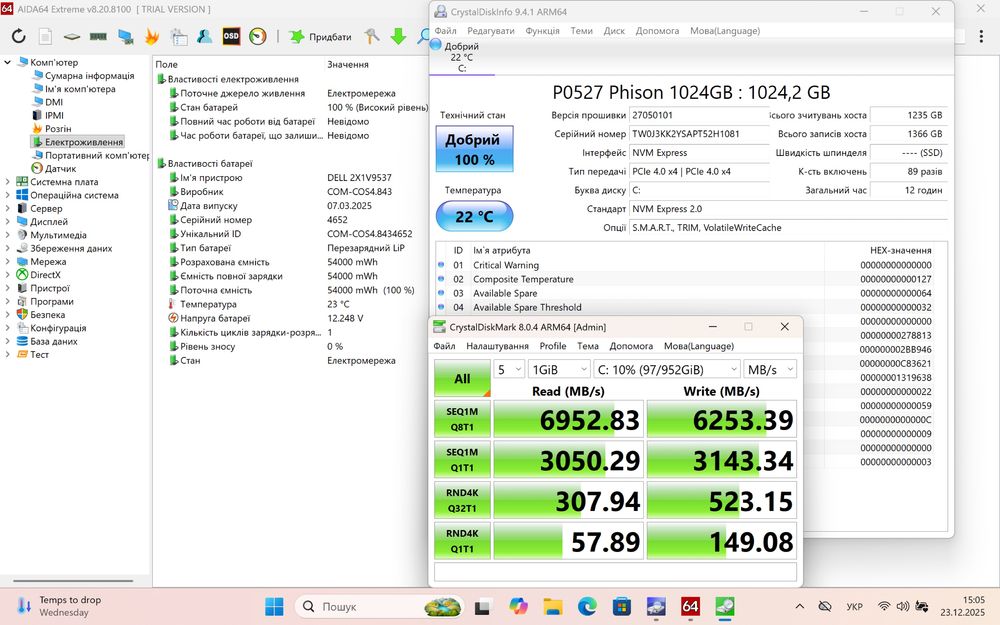The height and width of the screenshot is (625, 1000).
Task: Run the SEQ1M Q8T1 test
Action: [x=462, y=419]
